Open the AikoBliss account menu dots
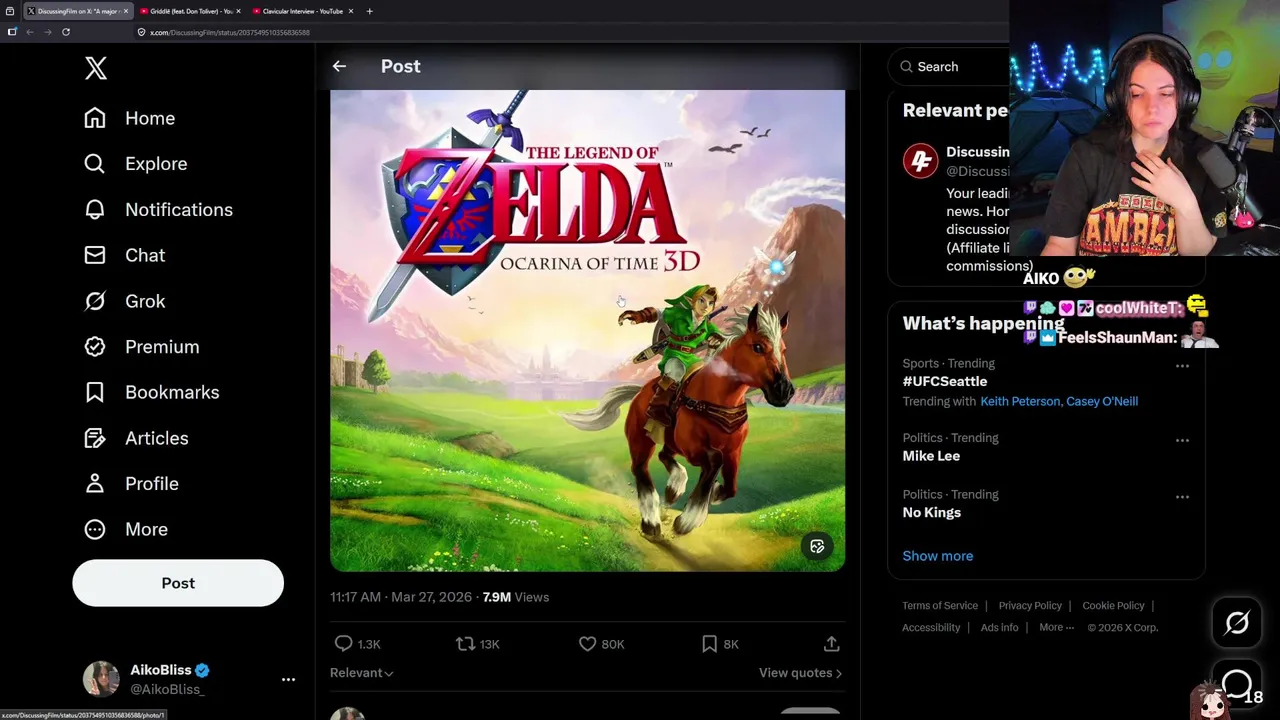Viewport: 1280px width, 720px height. coord(288,680)
